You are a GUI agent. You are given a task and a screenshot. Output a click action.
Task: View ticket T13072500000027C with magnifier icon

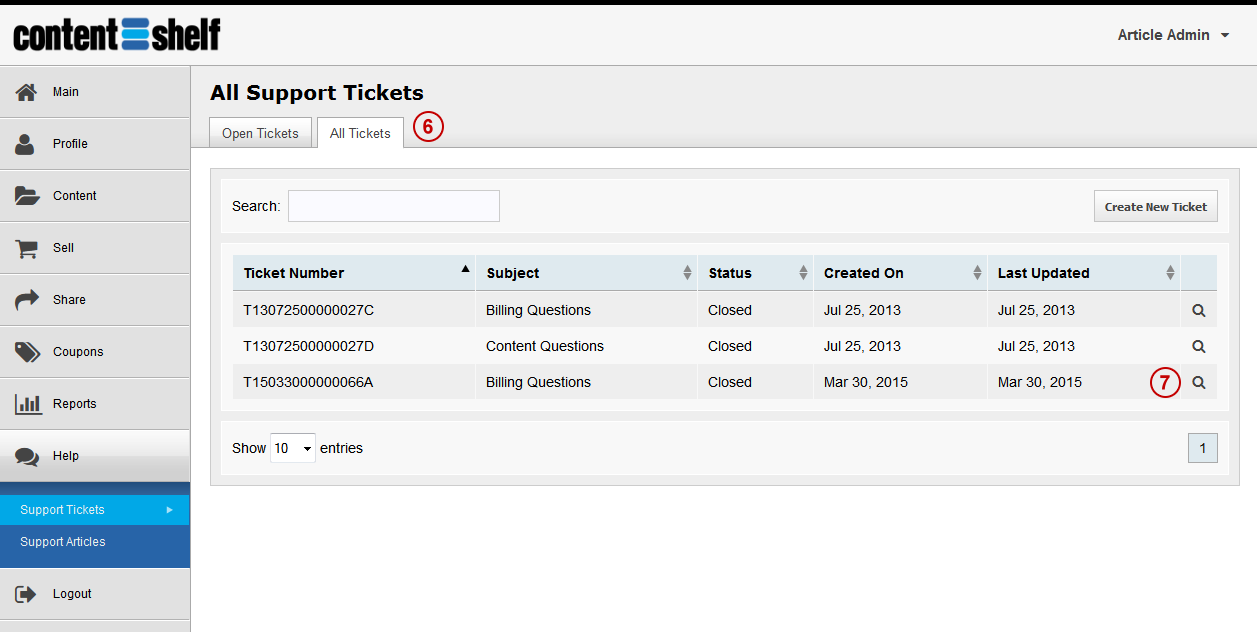tap(1199, 310)
